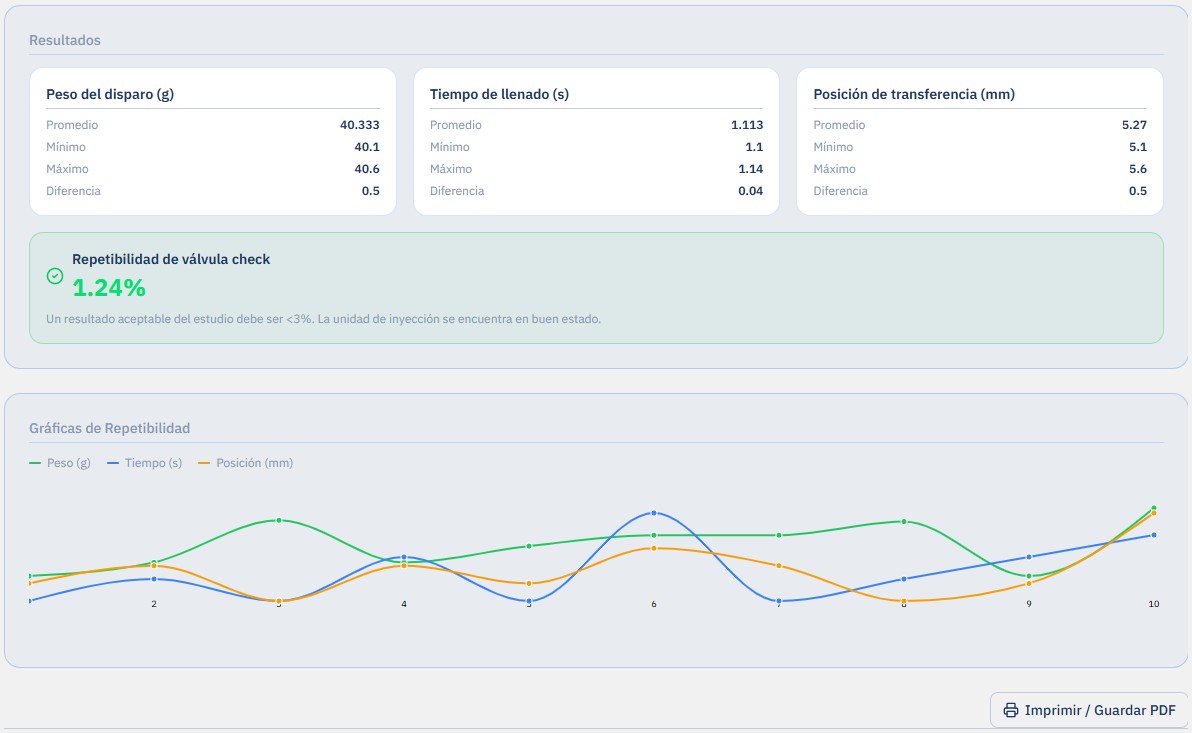Select the green data point at shot 3
This screenshot has height=733, width=1192.
tap(279, 520)
